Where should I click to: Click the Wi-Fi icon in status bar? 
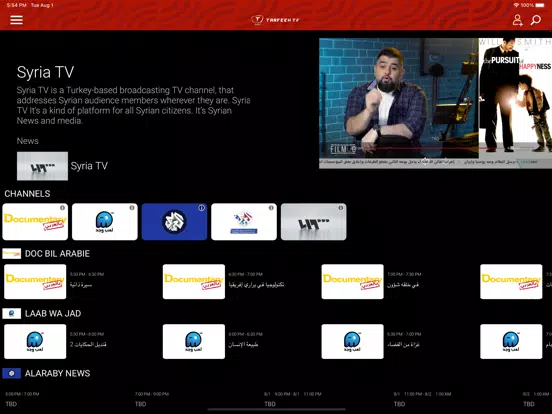(x=516, y=5)
